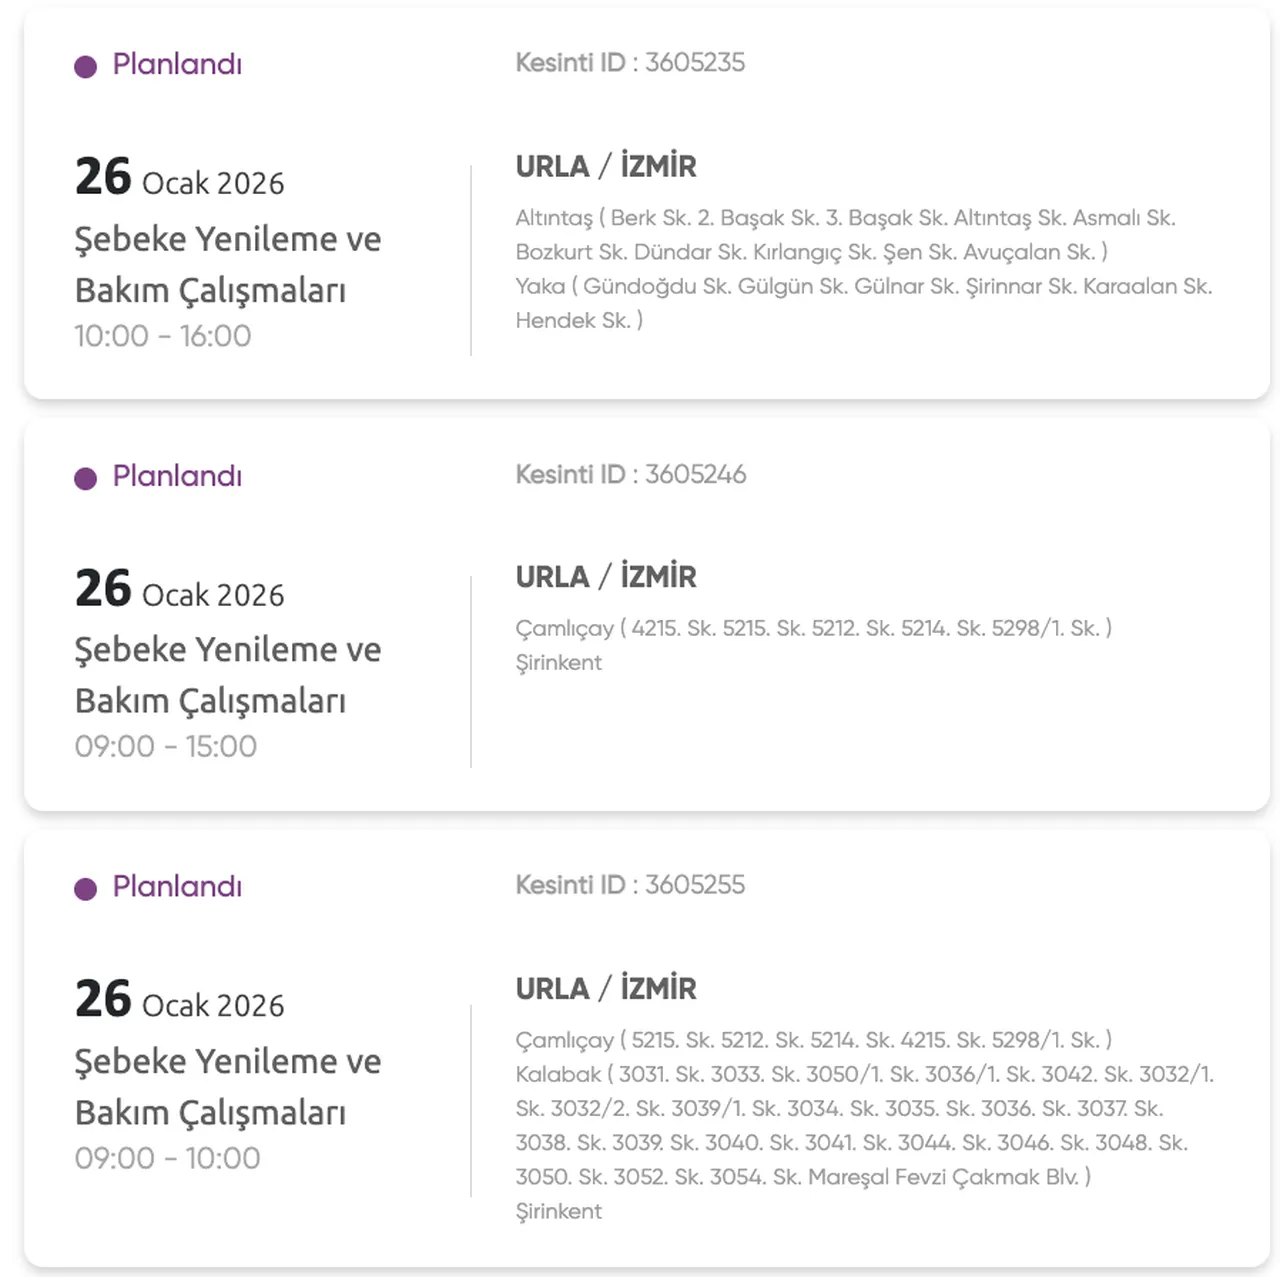
Task: Click the 26 Ocak 2026 date in the 10:00 - 16:00 card
Action: coord(180,178)
